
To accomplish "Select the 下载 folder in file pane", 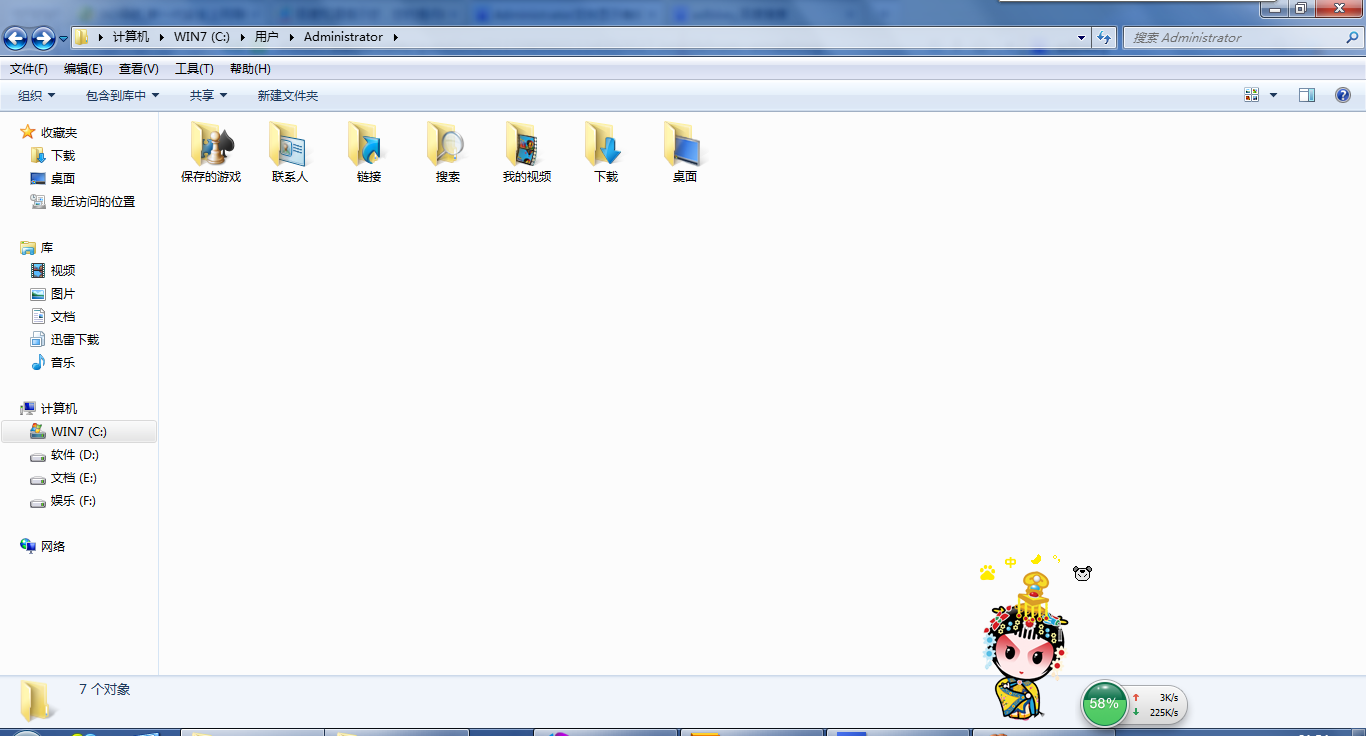I will point(606,152).
